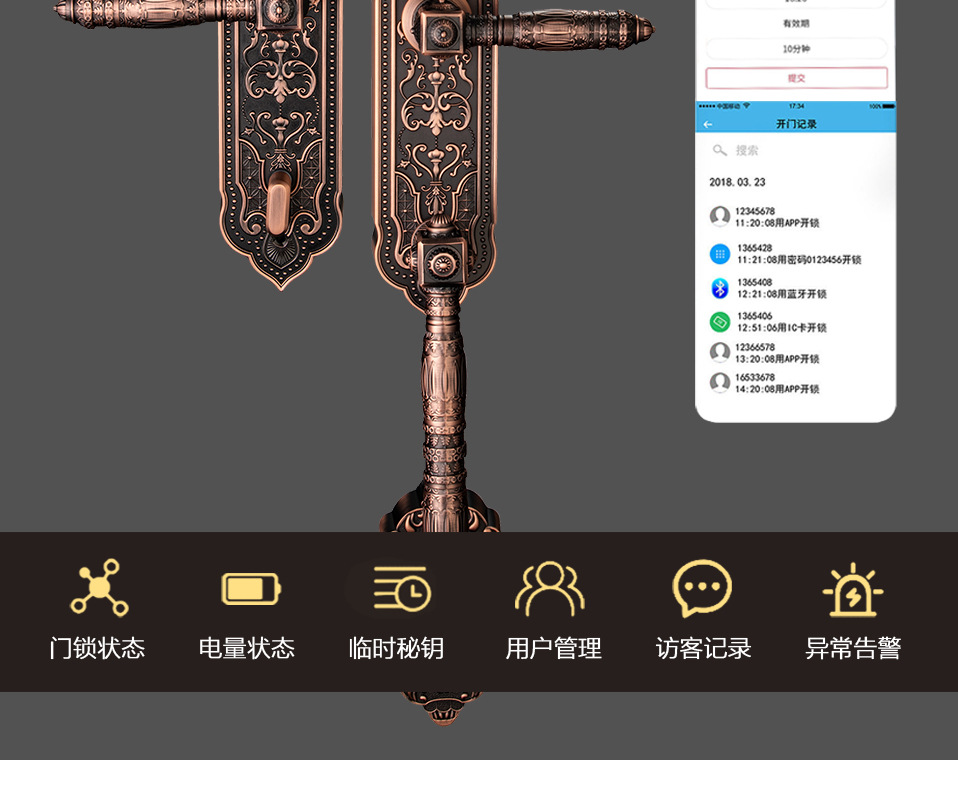Click the visitor record chat bubble icon

click(702, 589)
